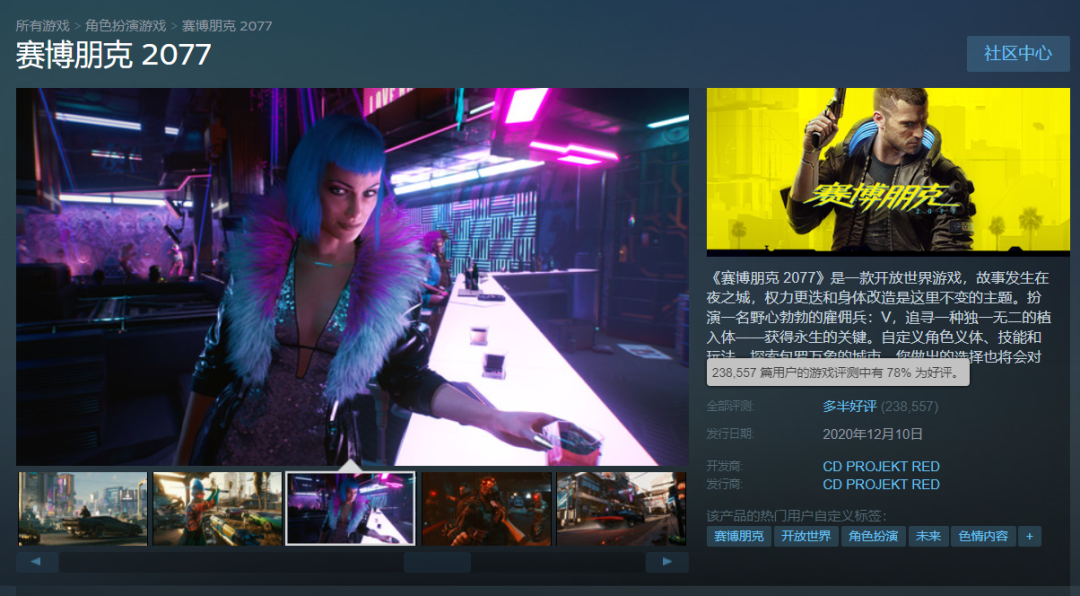Image resolution: width=1080 pixels, height=596 pixels.
Task: Select the fourth dark red cyborg thumbnail
Action: (486, 508)
